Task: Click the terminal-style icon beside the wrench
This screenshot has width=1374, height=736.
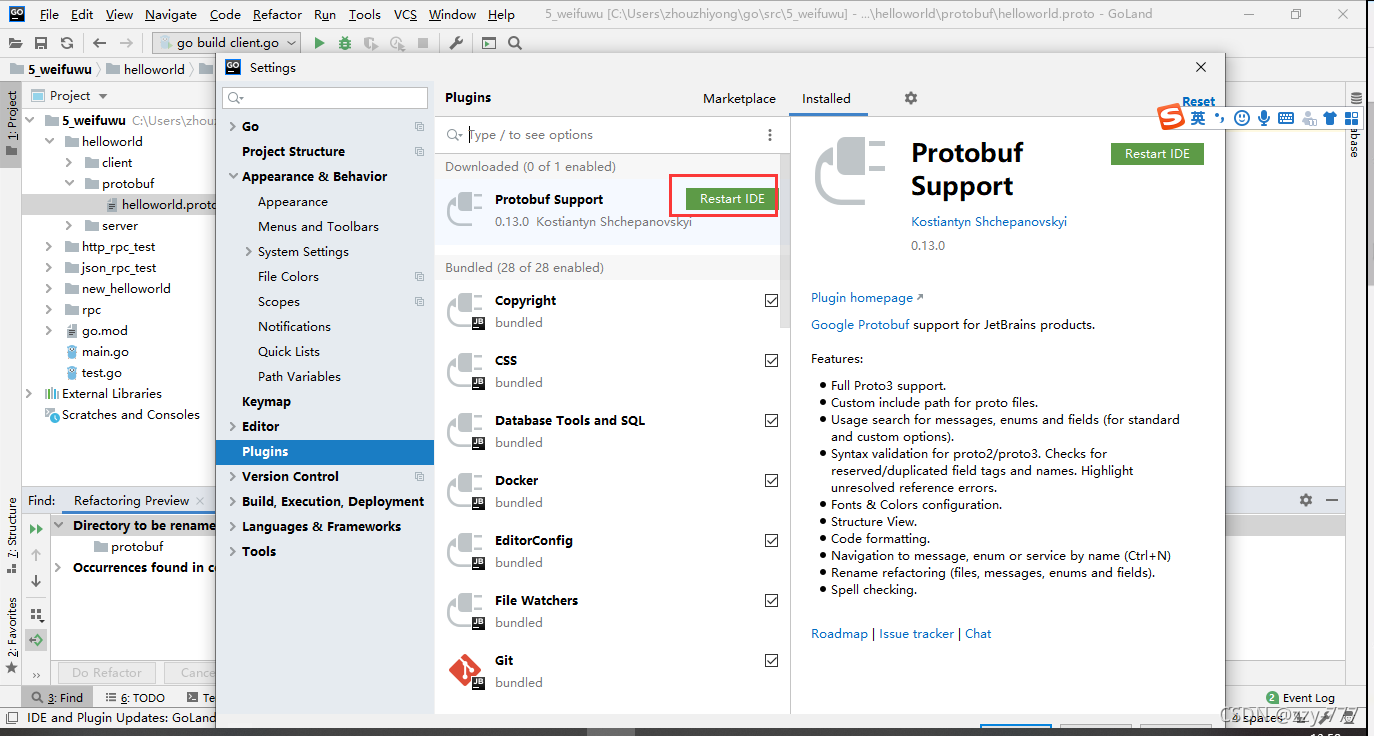Action: [x=488, y=43]
